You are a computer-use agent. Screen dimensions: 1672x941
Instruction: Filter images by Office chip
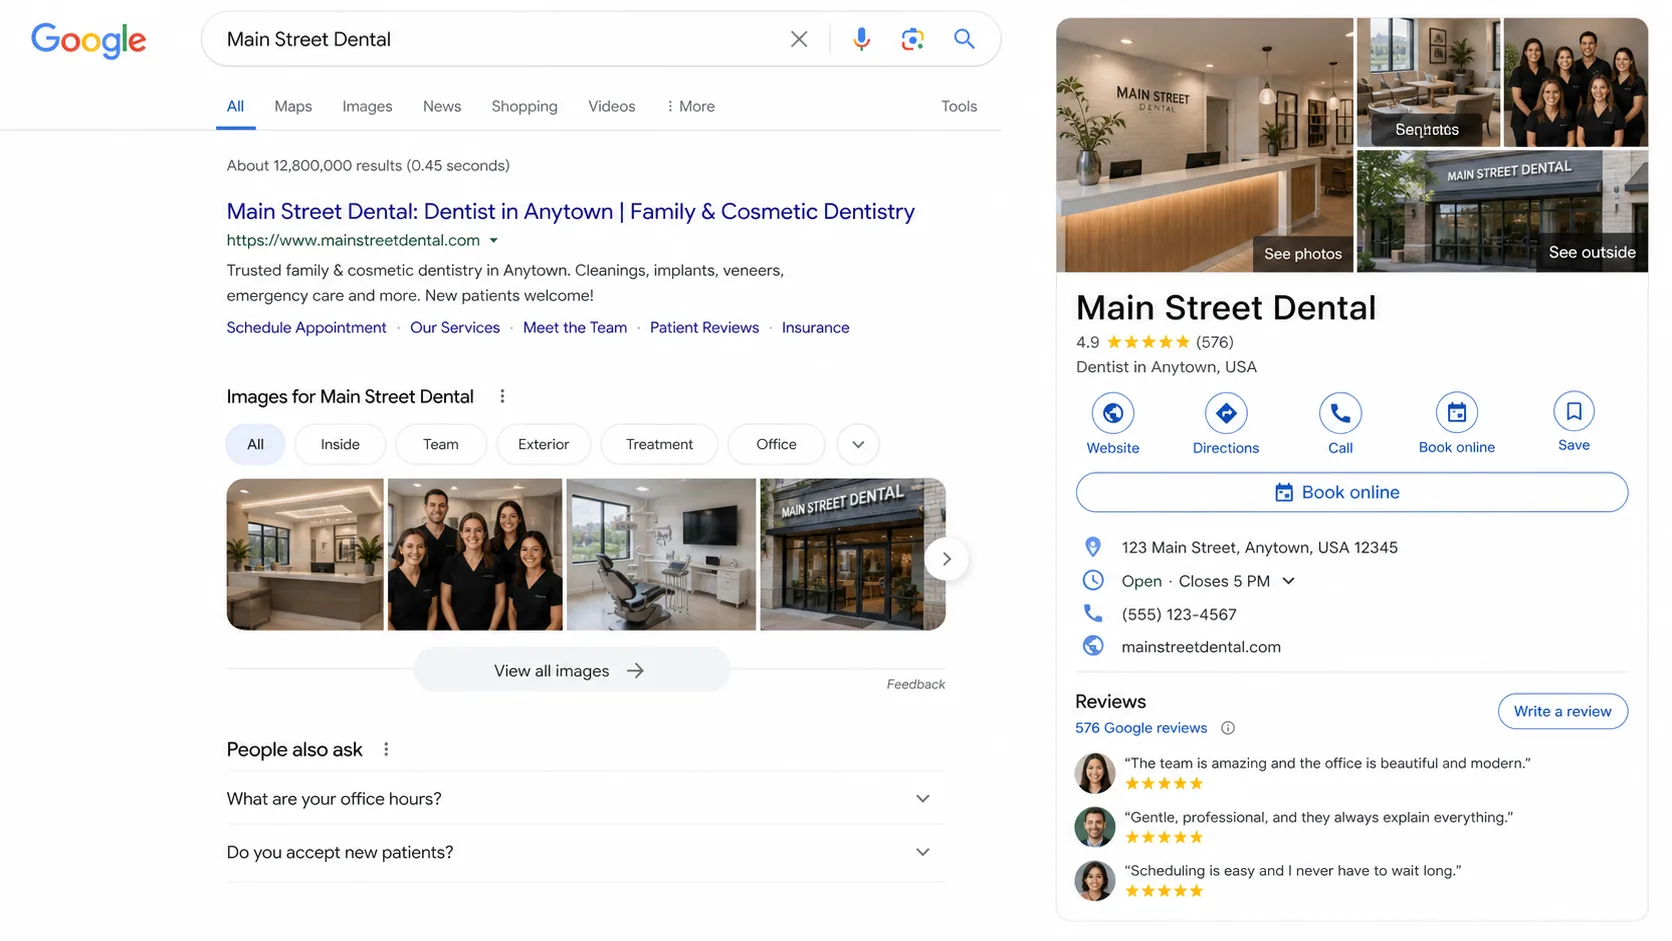(x=776, y=444)
